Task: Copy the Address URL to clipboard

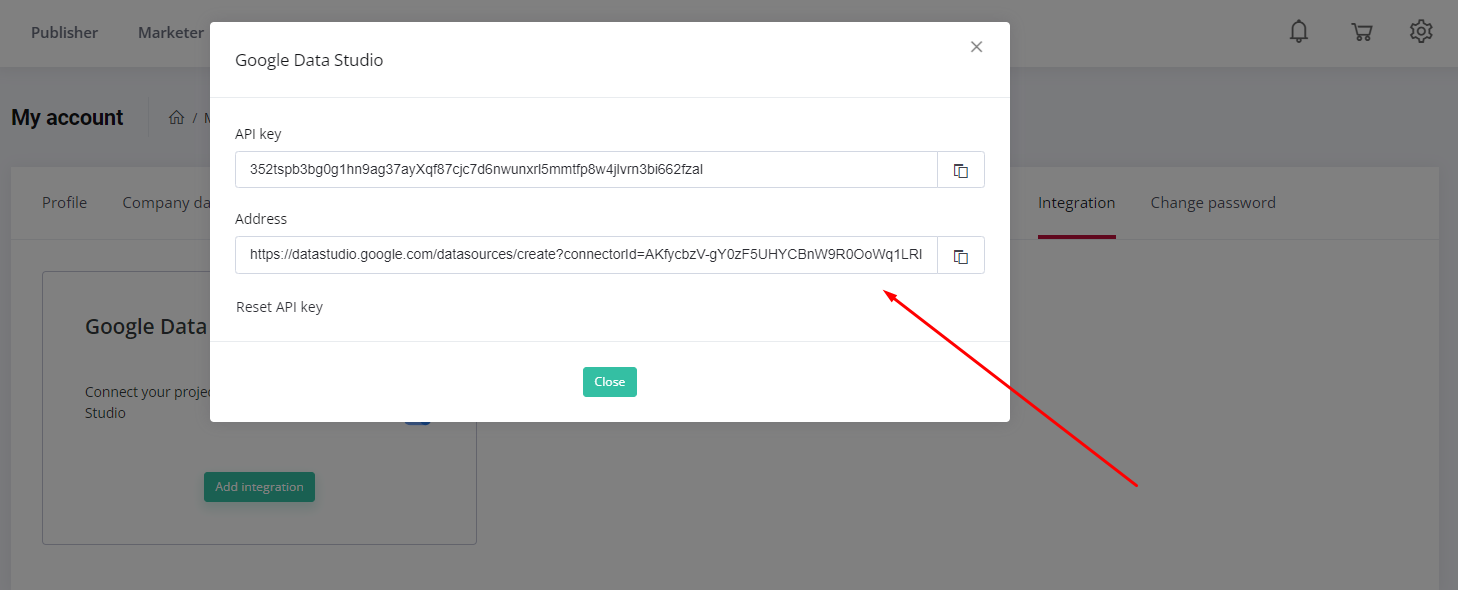Action: point(961,255)
